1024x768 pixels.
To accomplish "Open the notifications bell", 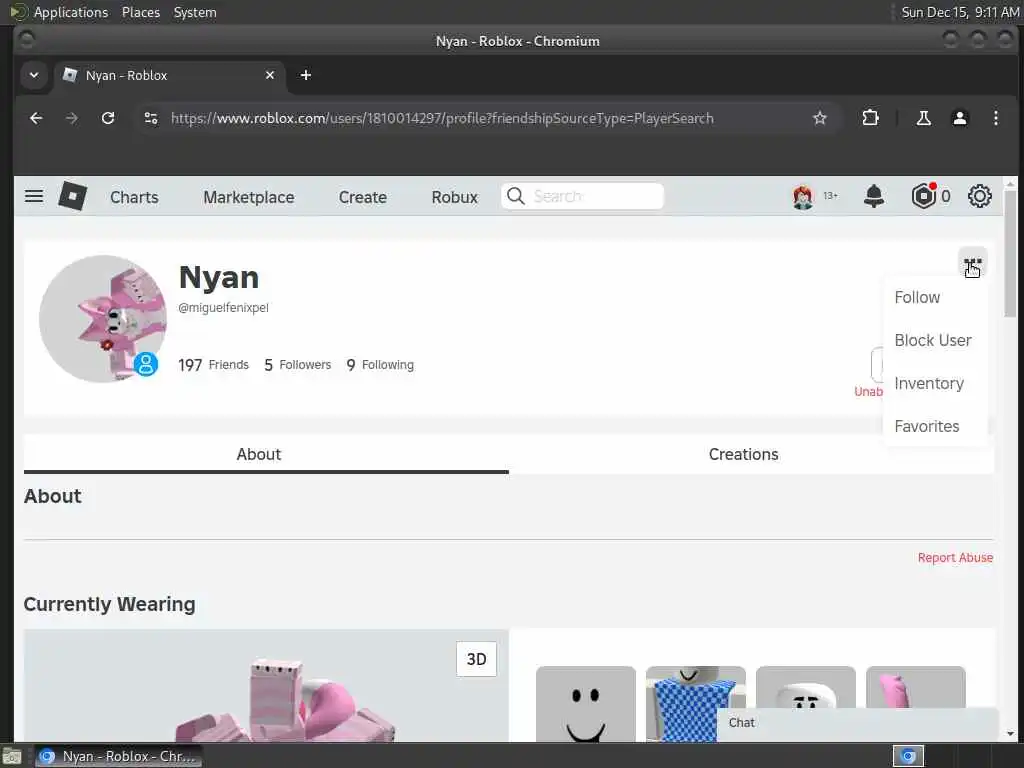I will [x=874, y=196].
